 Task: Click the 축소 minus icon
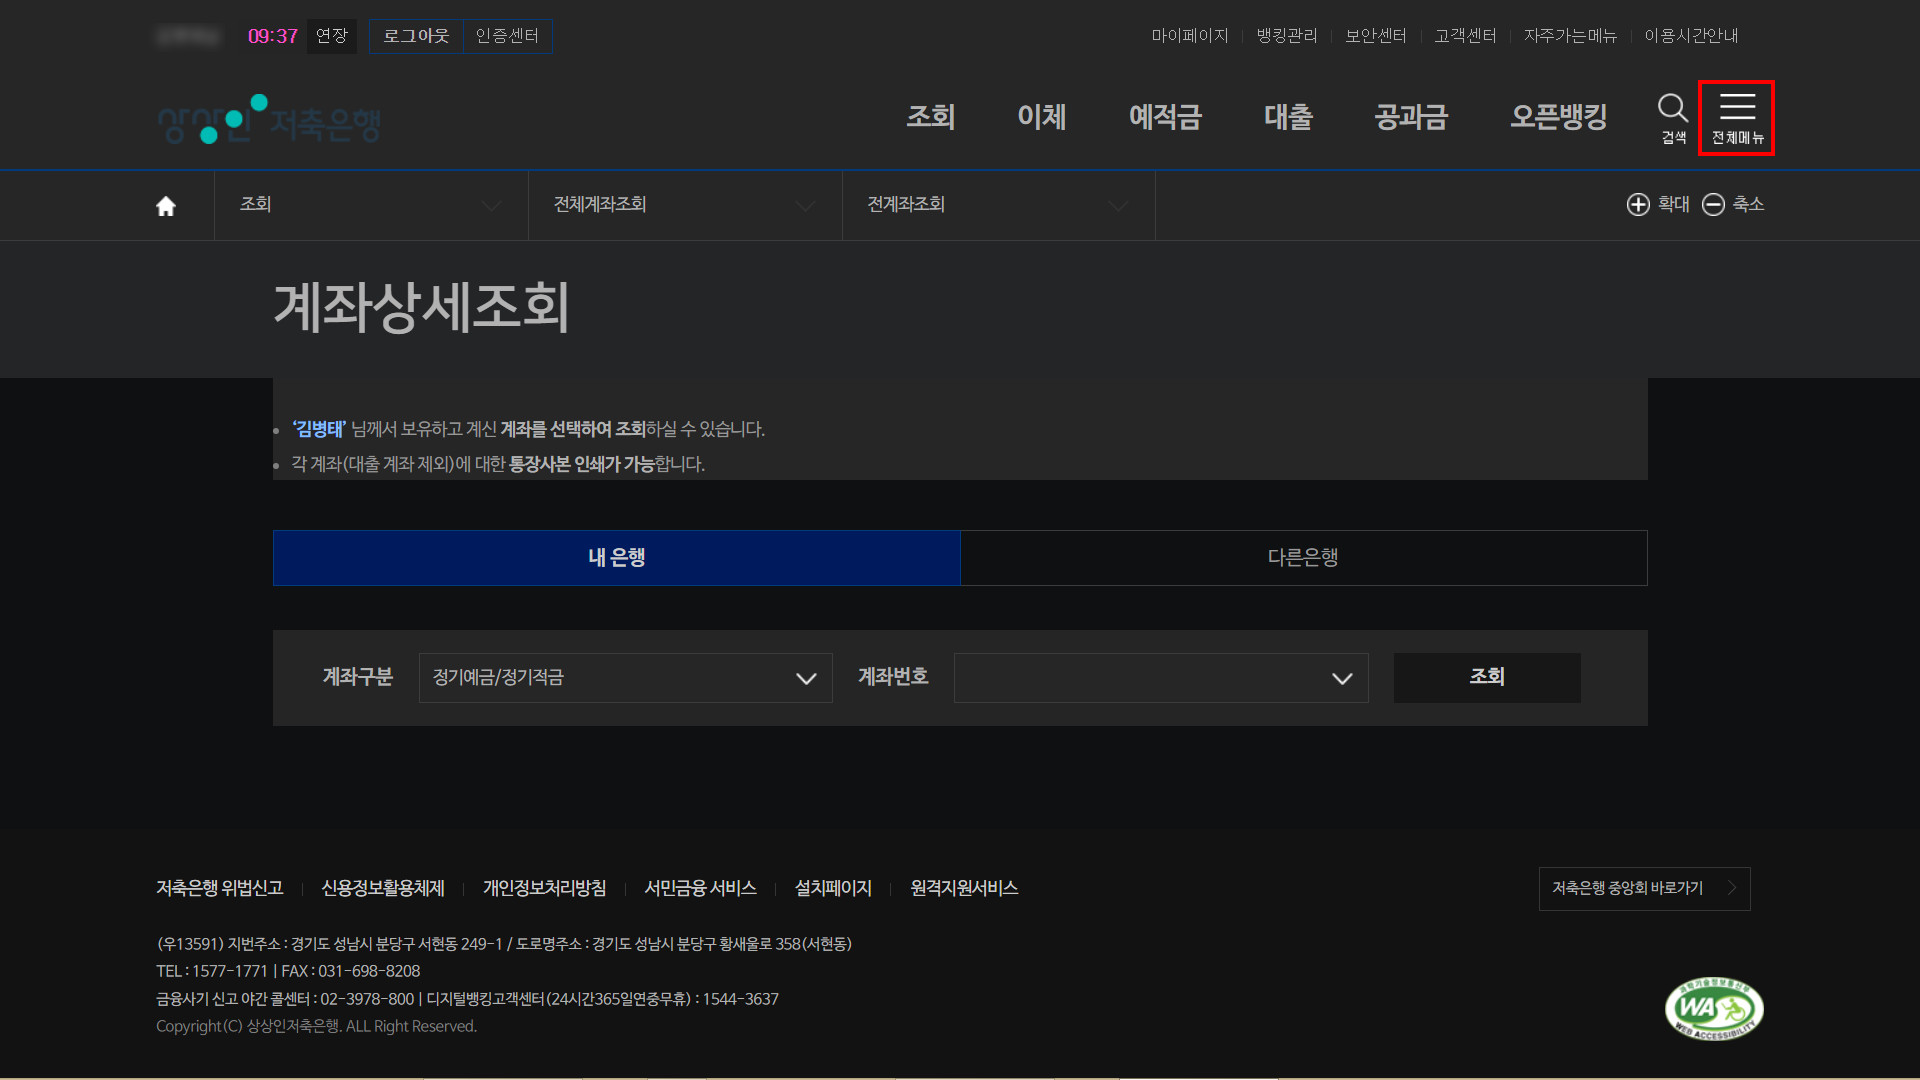tap(1714, 204)
